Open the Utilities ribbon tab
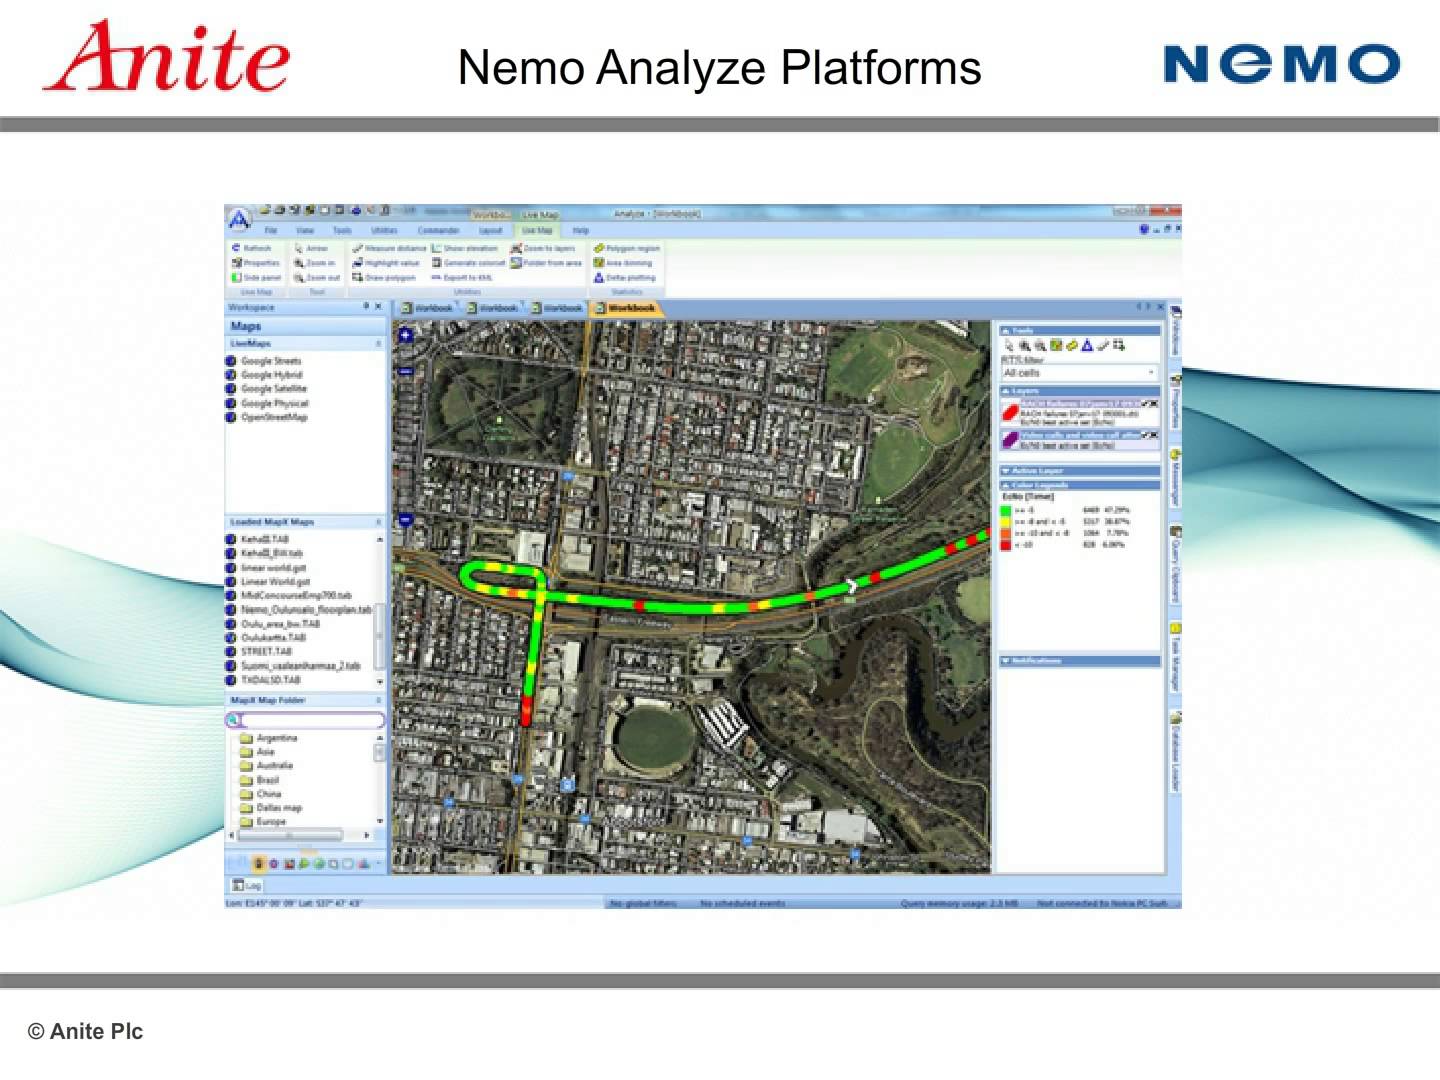This screenshot has width=1440, height=1080. coord(384,231)
